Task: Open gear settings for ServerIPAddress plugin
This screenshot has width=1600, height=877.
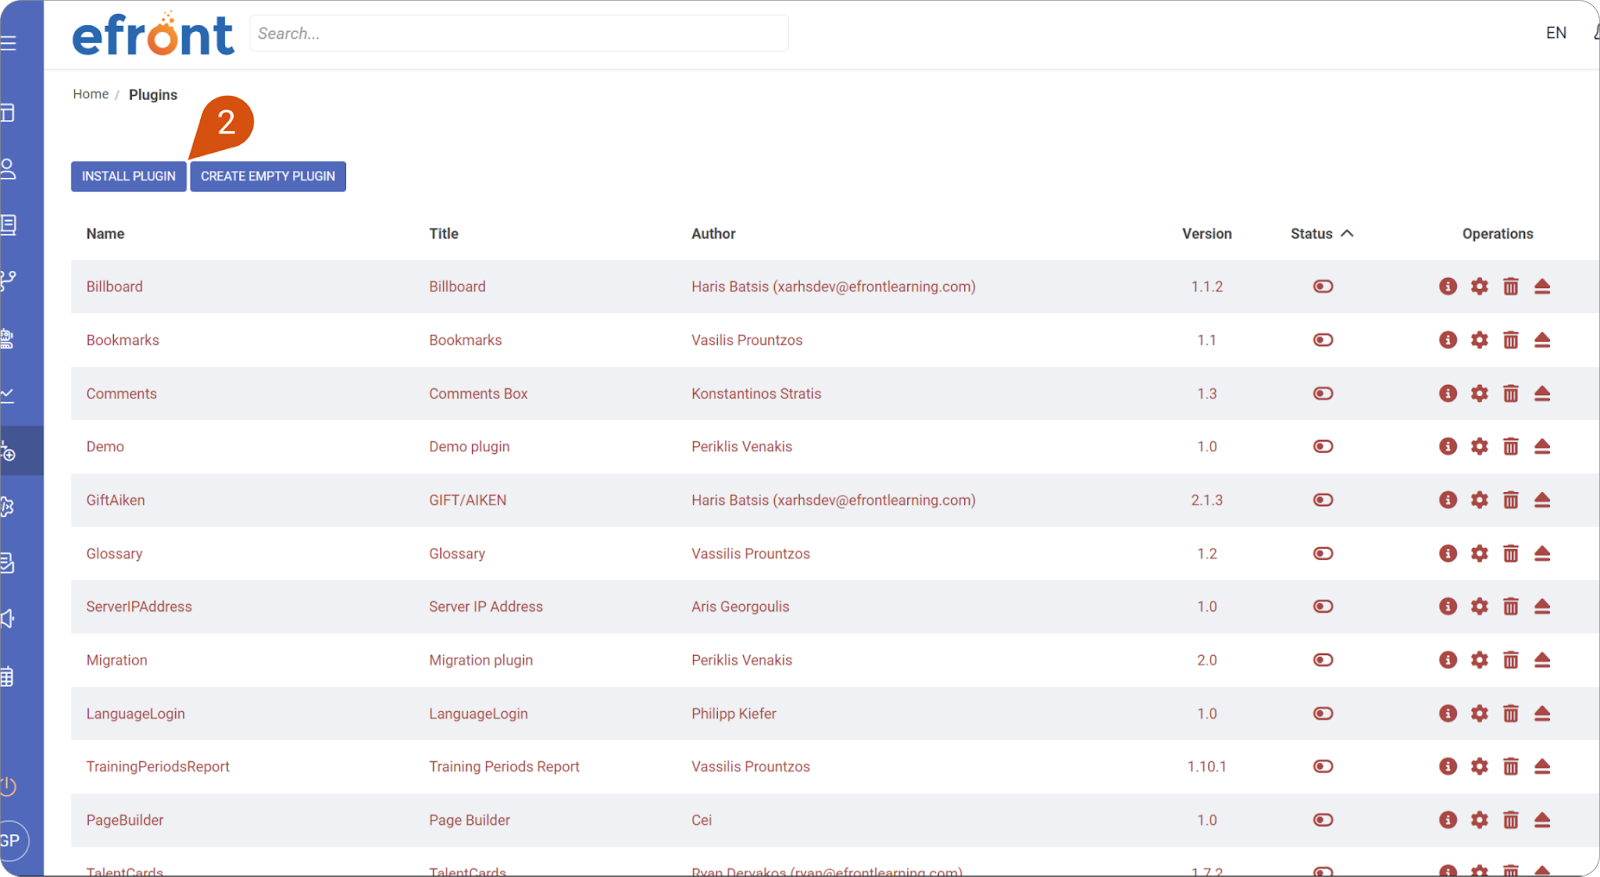Action: pyautogui.click(x=1479, y=606)
